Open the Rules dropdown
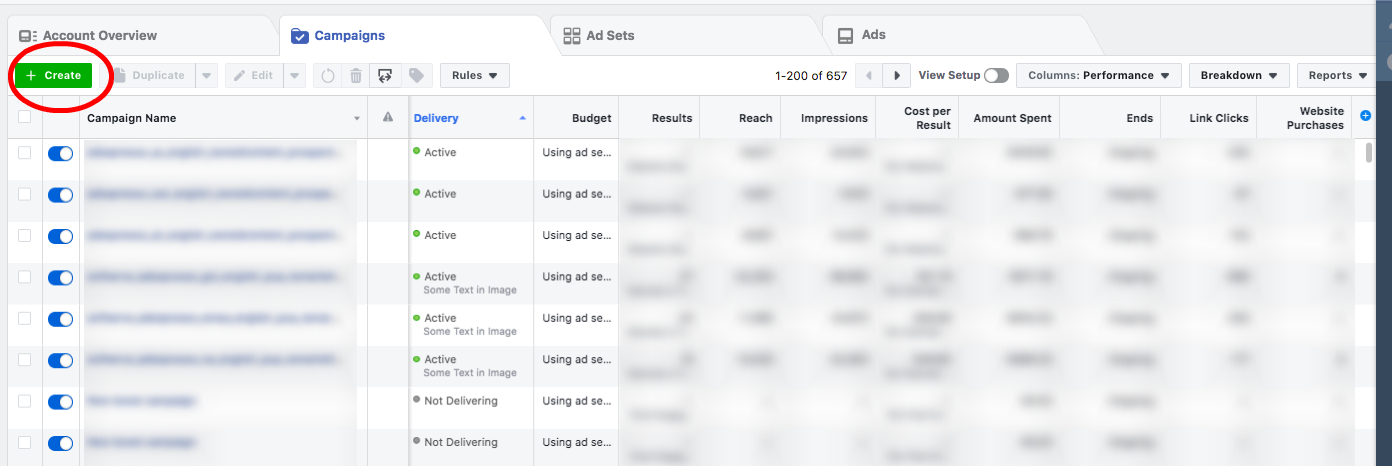 click(475, 75)
